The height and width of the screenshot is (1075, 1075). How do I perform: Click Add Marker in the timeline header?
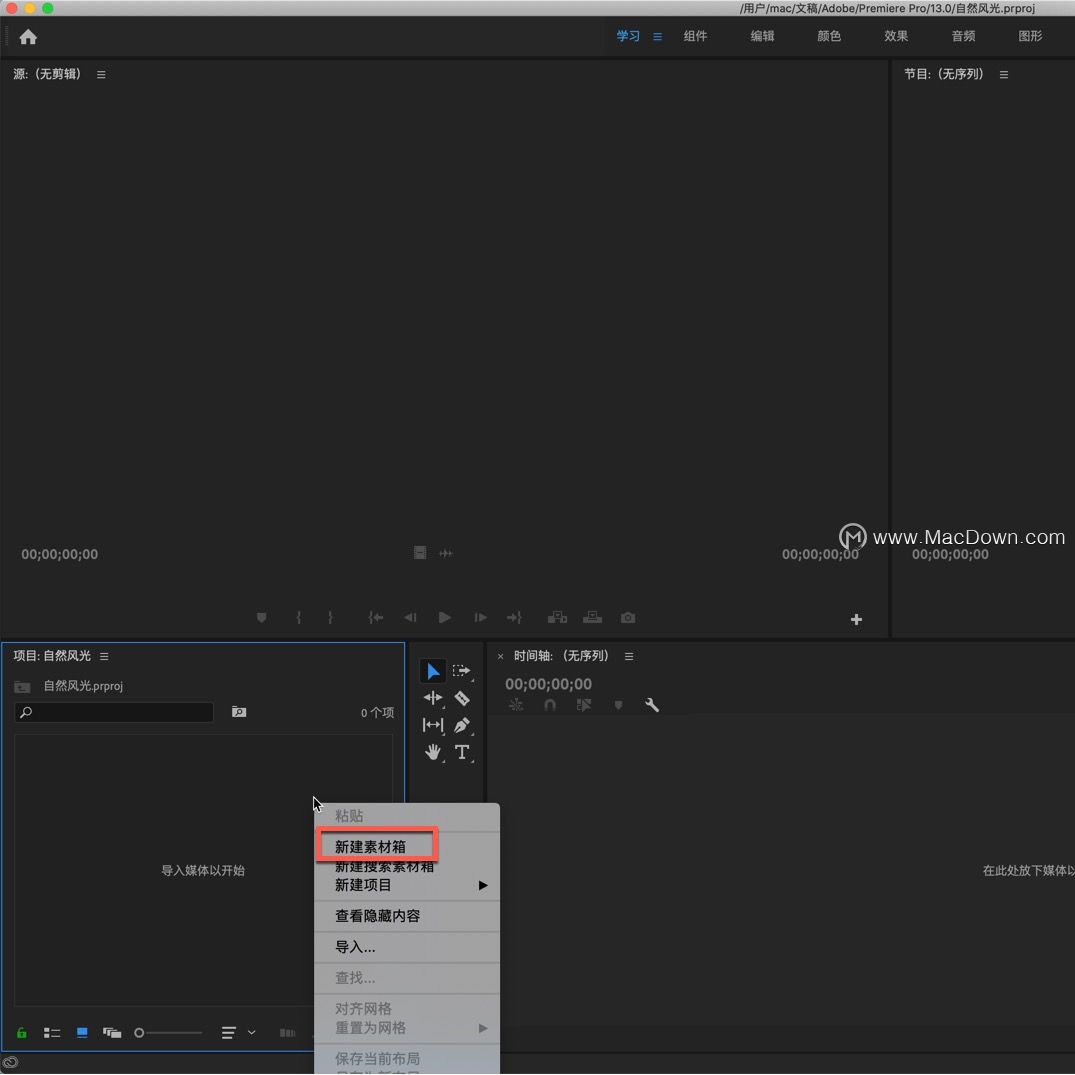click(x=618, y=705)
